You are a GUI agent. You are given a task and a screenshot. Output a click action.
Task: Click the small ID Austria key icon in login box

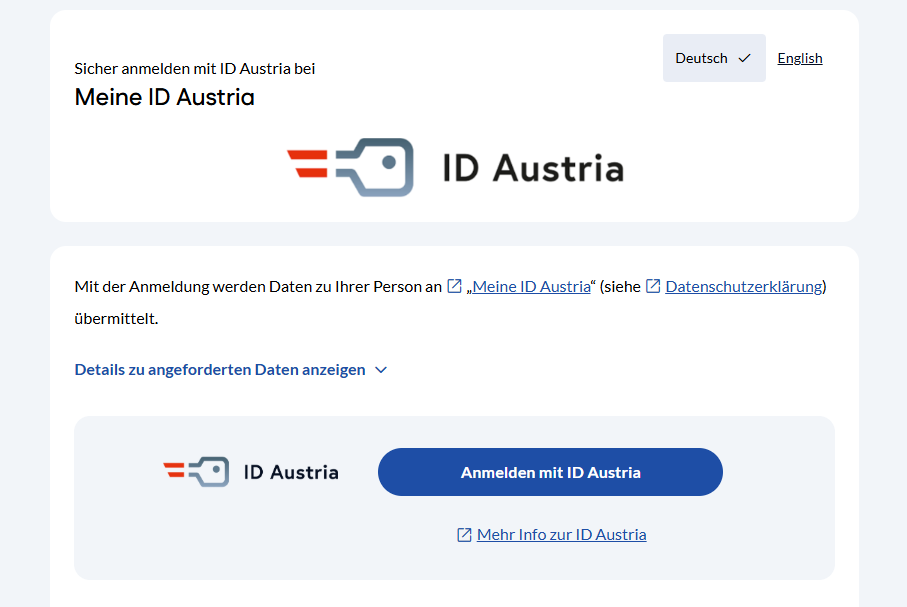pyautogui.click(x=210, y=472)
